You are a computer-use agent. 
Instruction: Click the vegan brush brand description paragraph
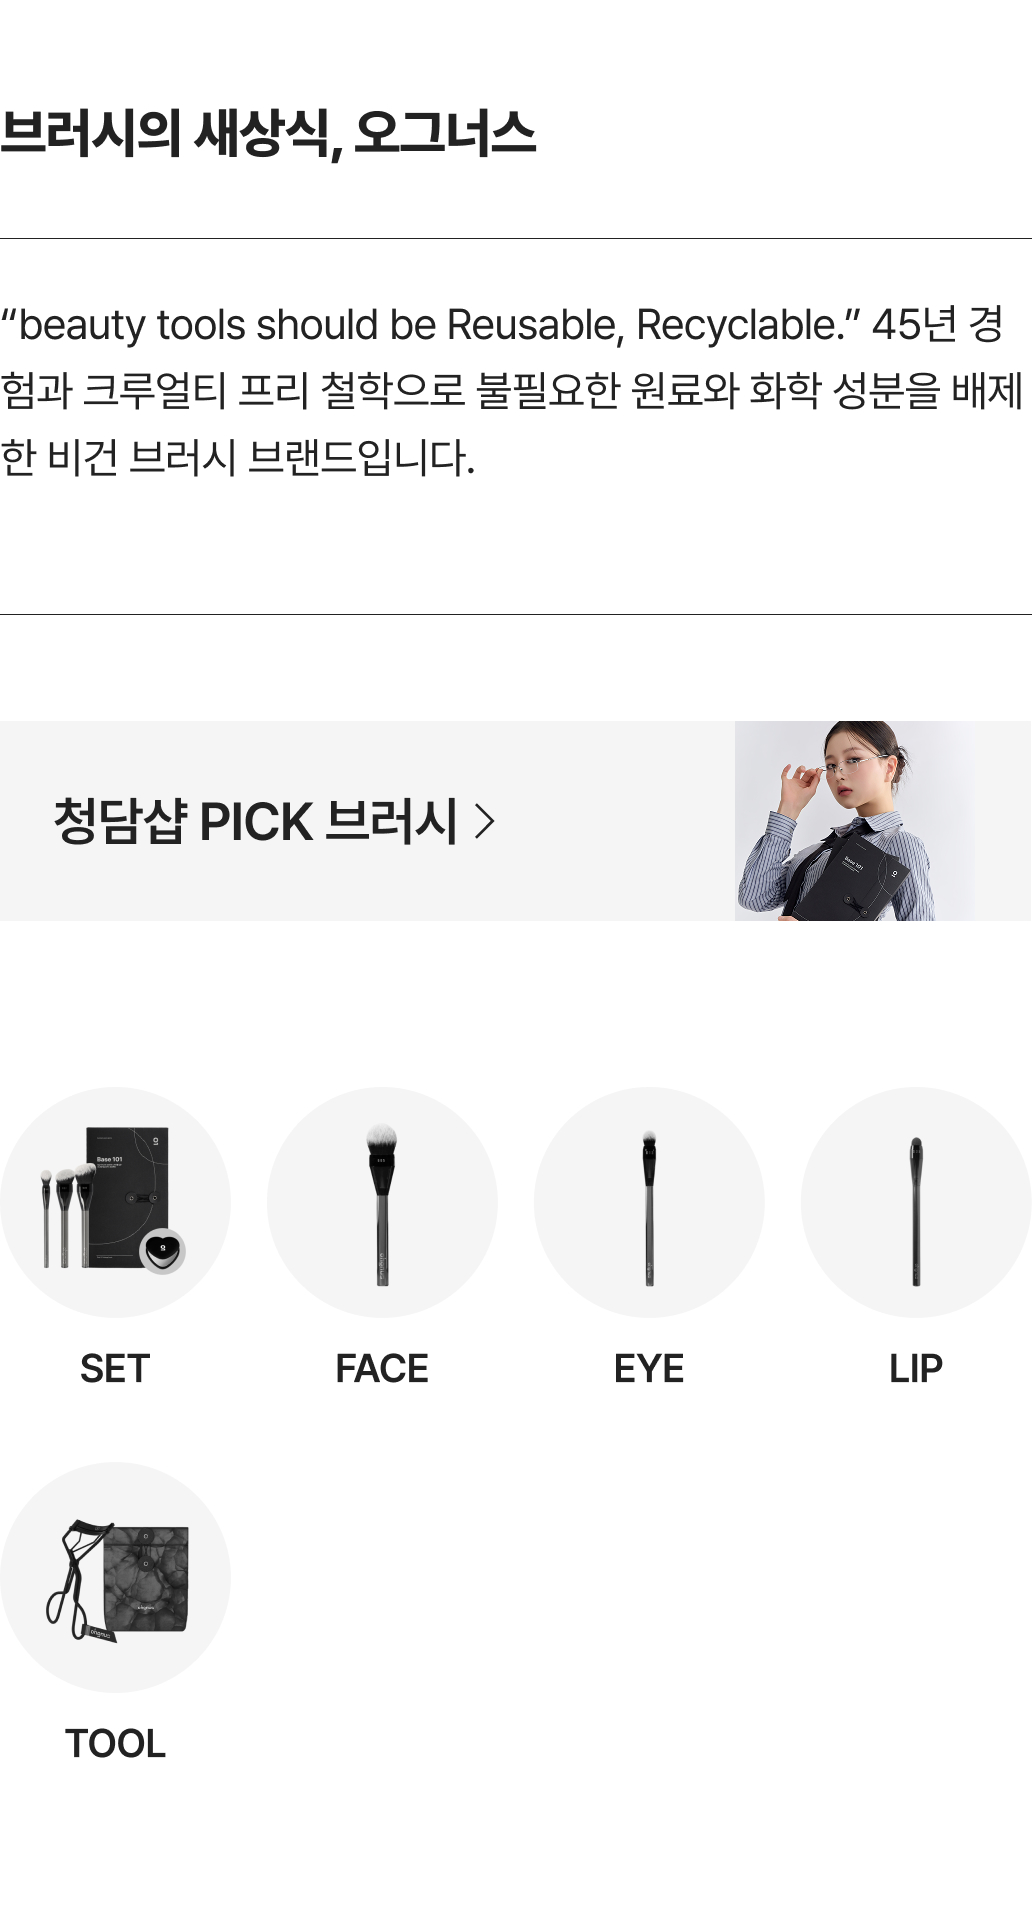pyautogui.click(x=510, y=390)
